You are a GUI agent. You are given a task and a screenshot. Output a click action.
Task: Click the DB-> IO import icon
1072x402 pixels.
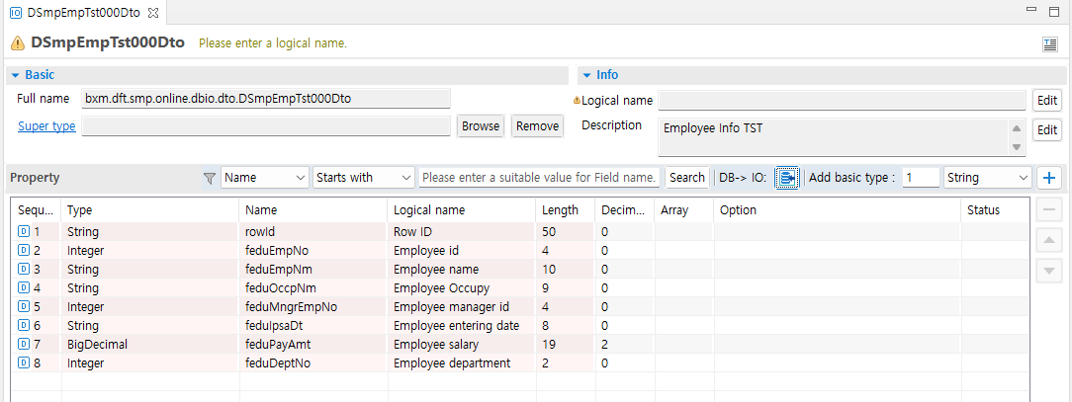pyautogui.click(x=787, y=178)
